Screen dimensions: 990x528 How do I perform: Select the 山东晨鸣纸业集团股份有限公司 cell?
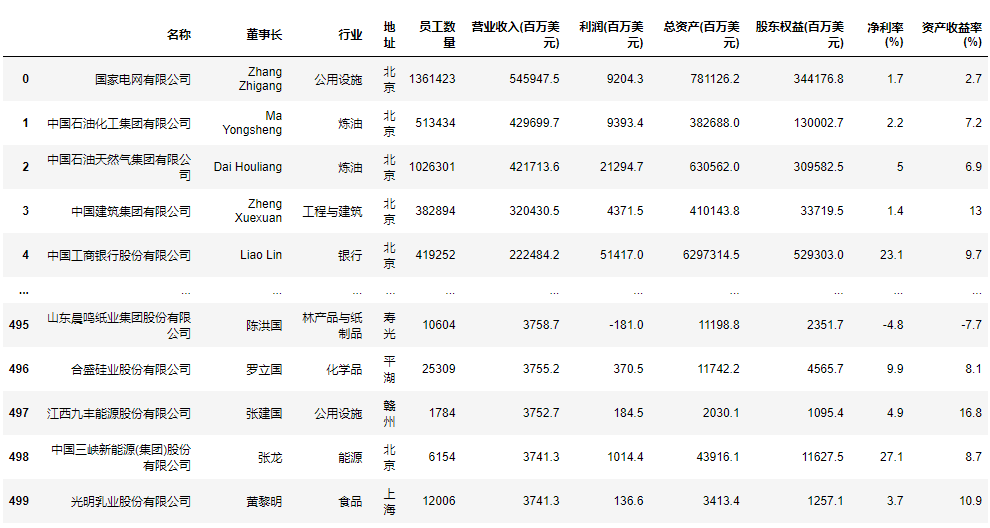pyautogui.click(x=119, y=325)
